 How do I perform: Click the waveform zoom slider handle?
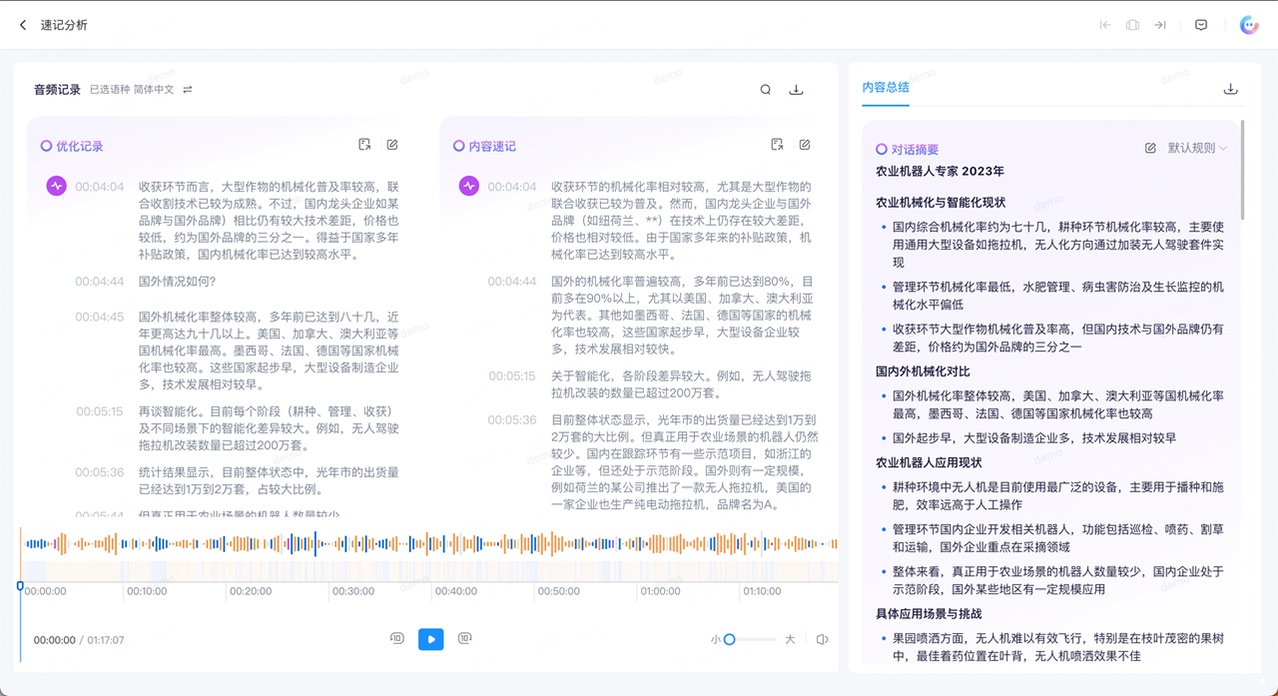[729, 639]
